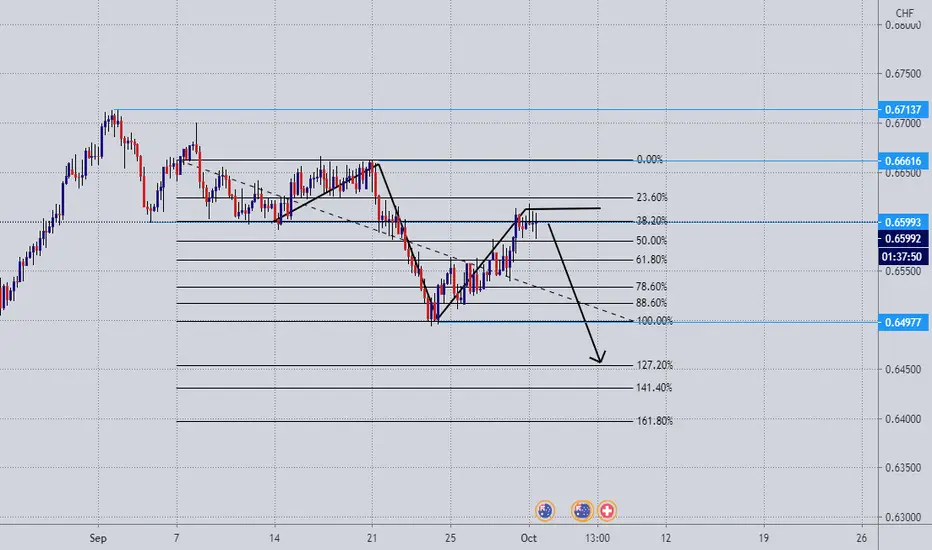This screenshot has height=550, width=932.
Task: Click the 0.64500 price axis label
Action: click(903, 369)
